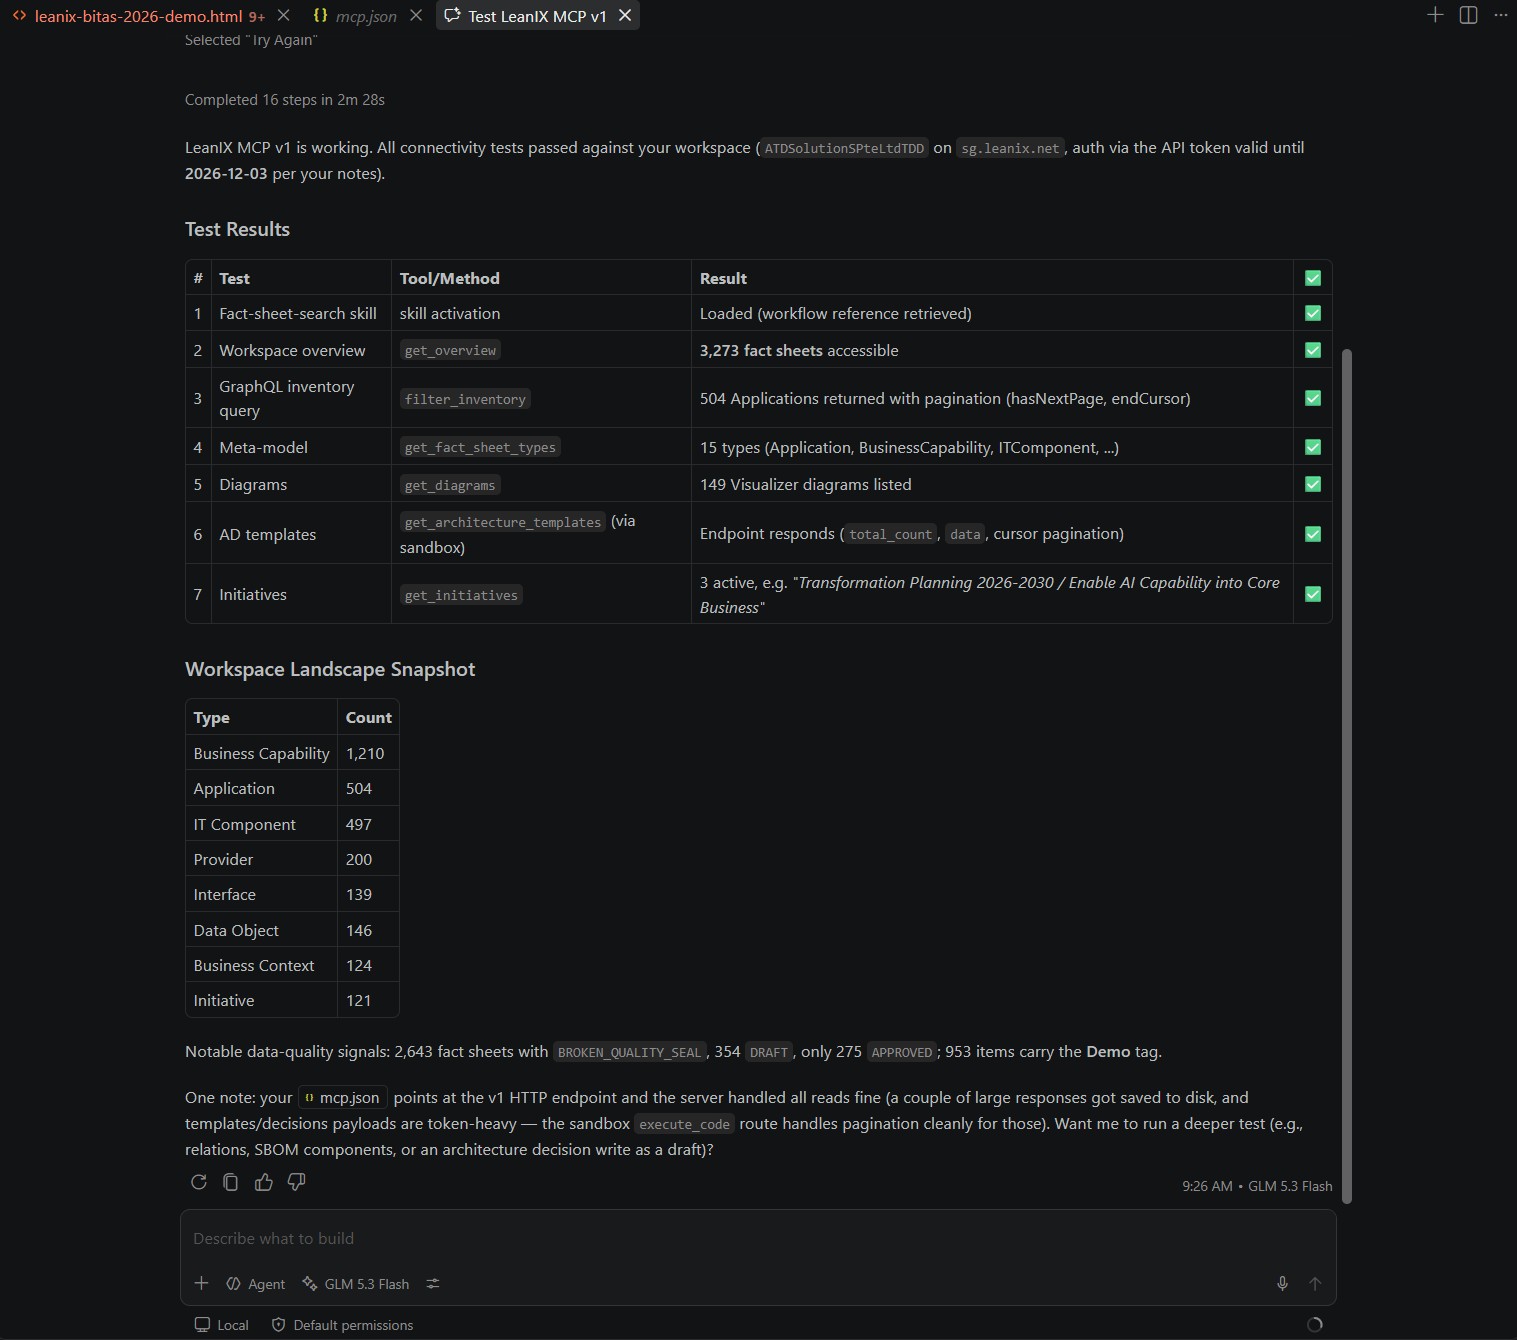Click 149 Visualizer diagrams listed result
The height and width of the screenshot is (1340, 1517).
(x=805, y=484)
